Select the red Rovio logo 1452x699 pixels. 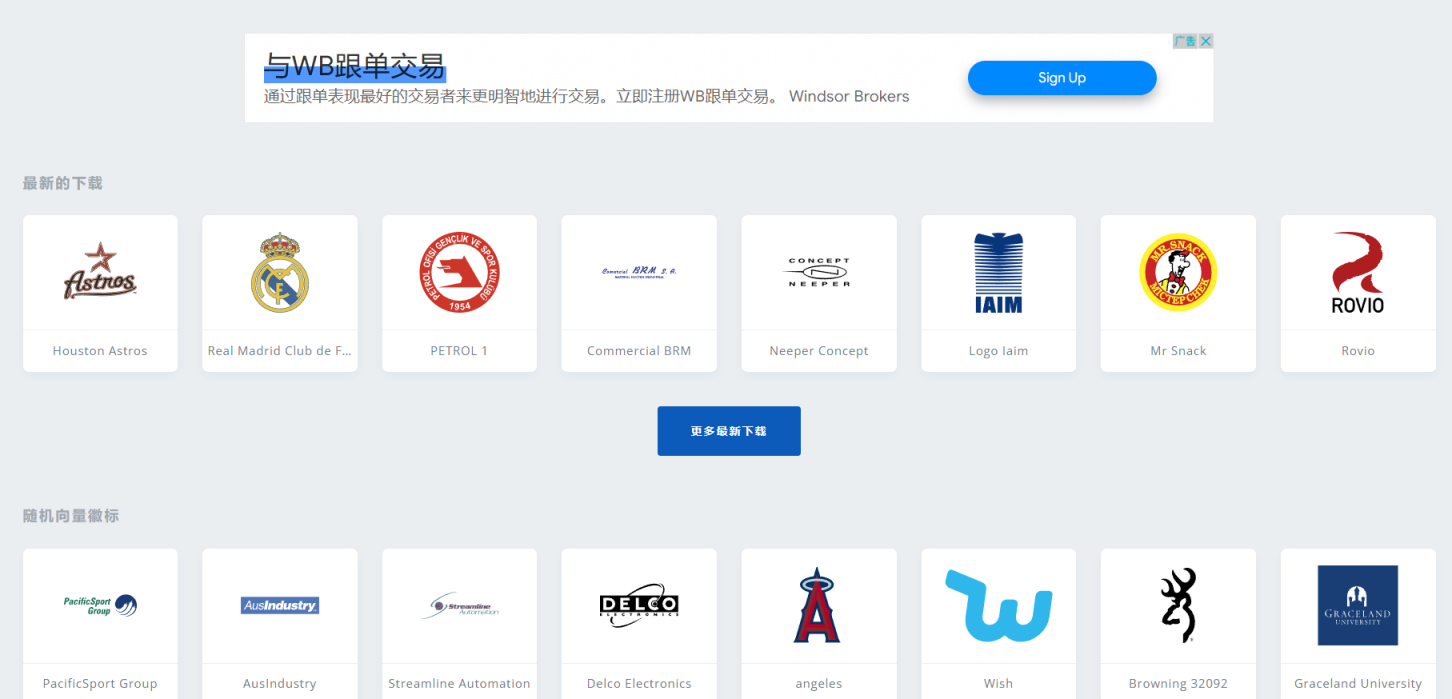(x=1358, y=272)
